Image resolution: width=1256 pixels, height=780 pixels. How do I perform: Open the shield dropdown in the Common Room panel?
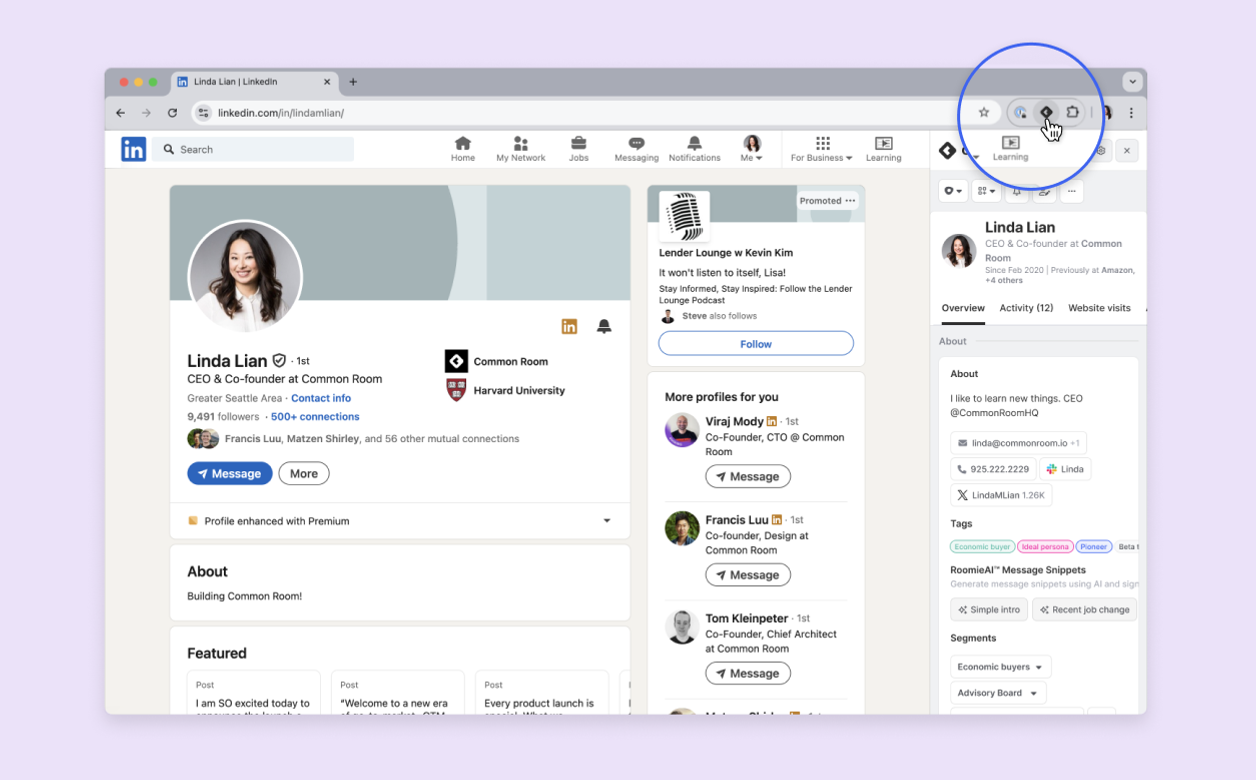pyautogui.click(x=953, y=191)
